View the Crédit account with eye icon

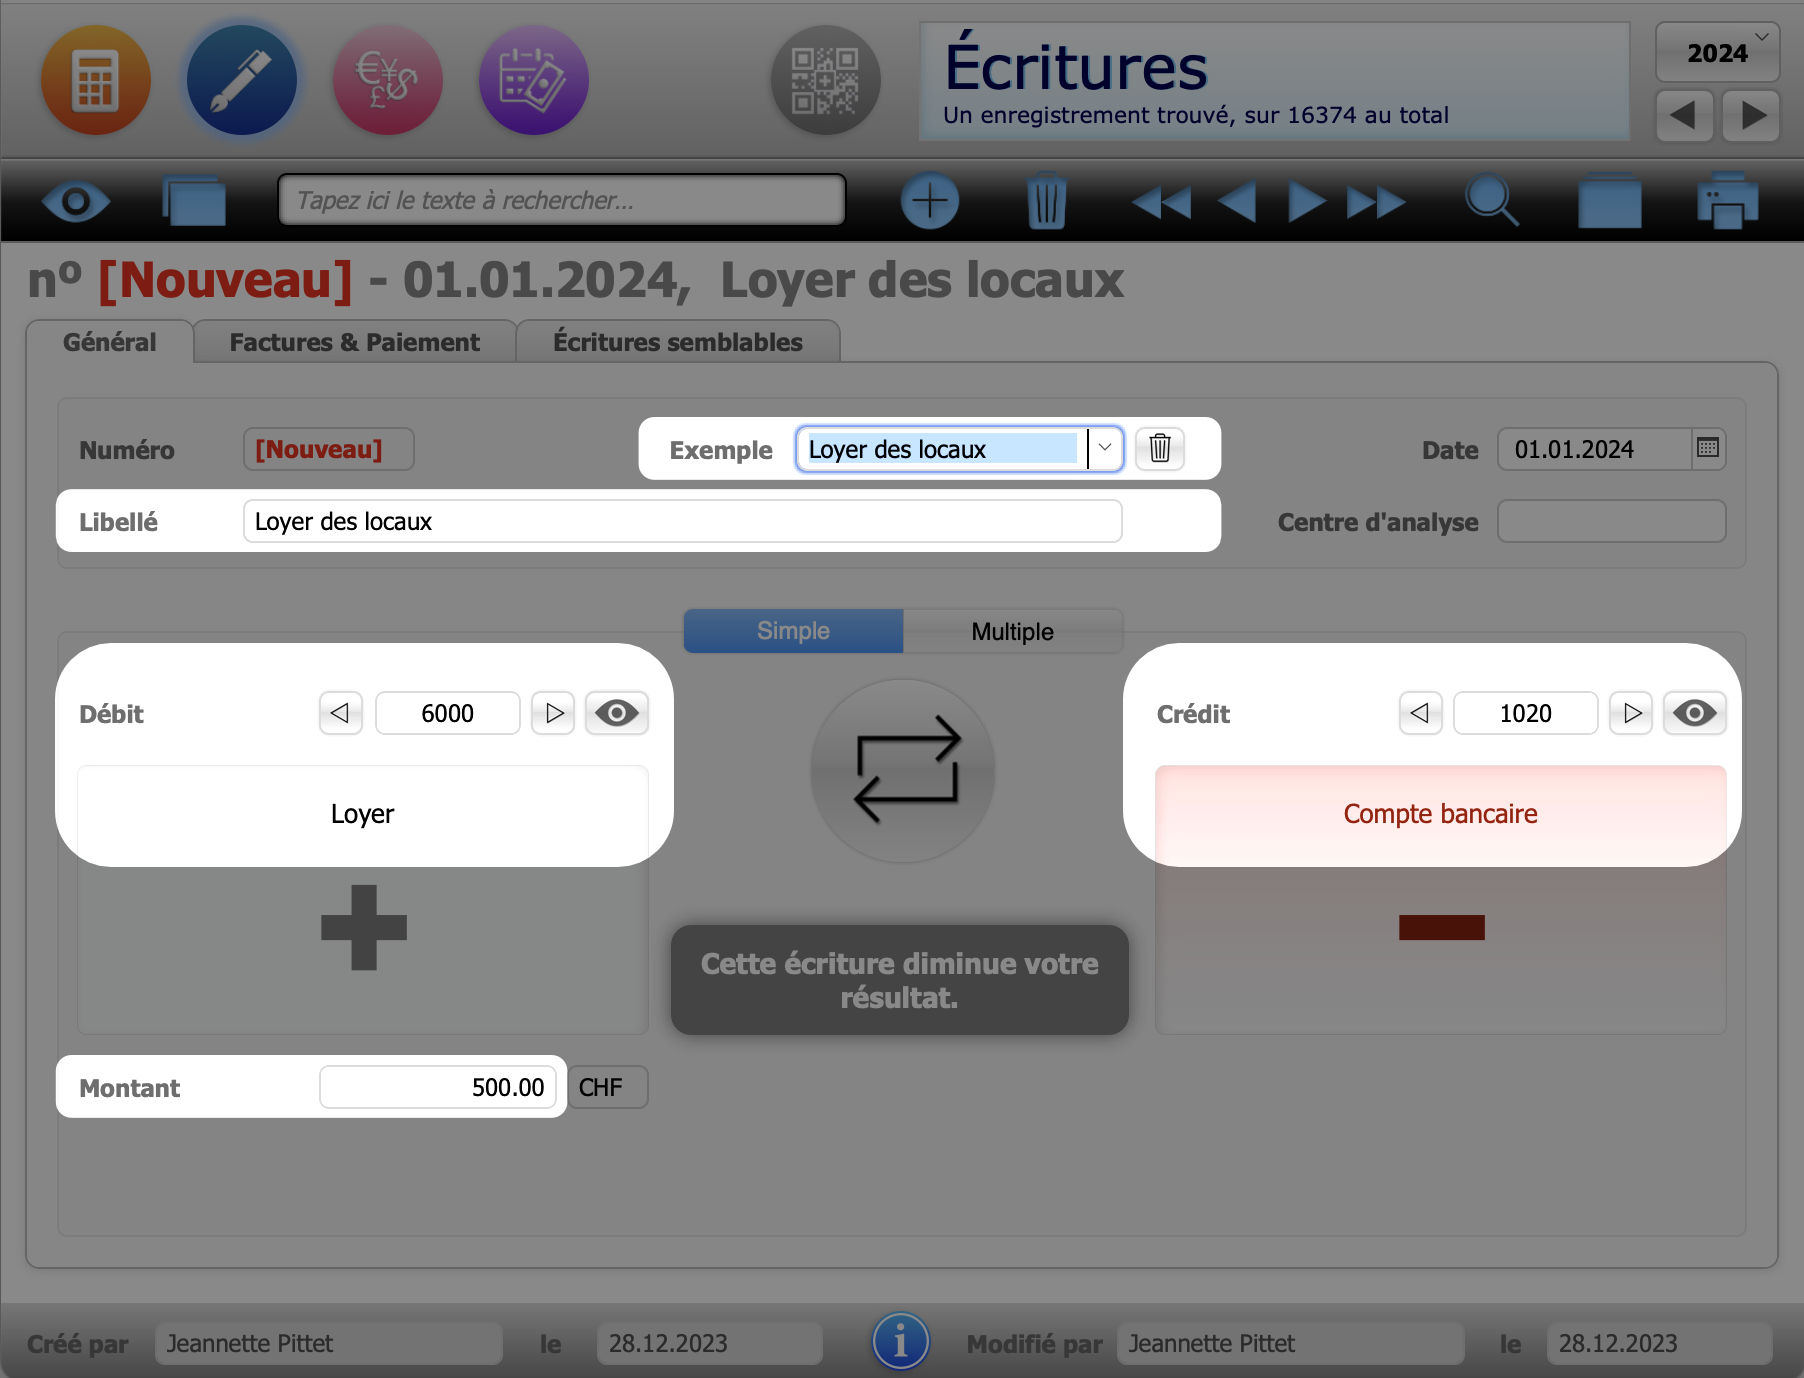point(1695,713)
